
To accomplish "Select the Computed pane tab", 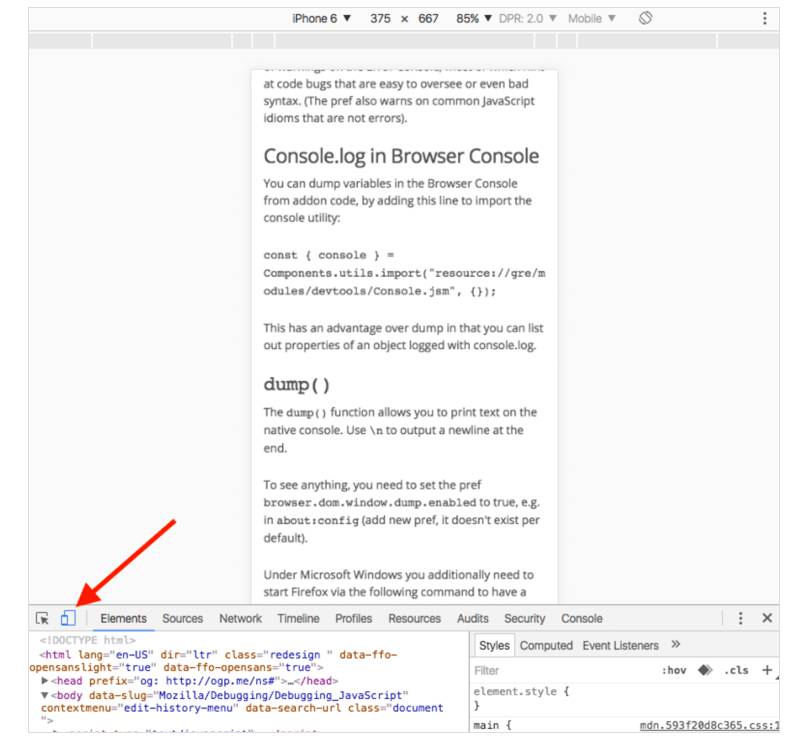I will click(546, 645).
